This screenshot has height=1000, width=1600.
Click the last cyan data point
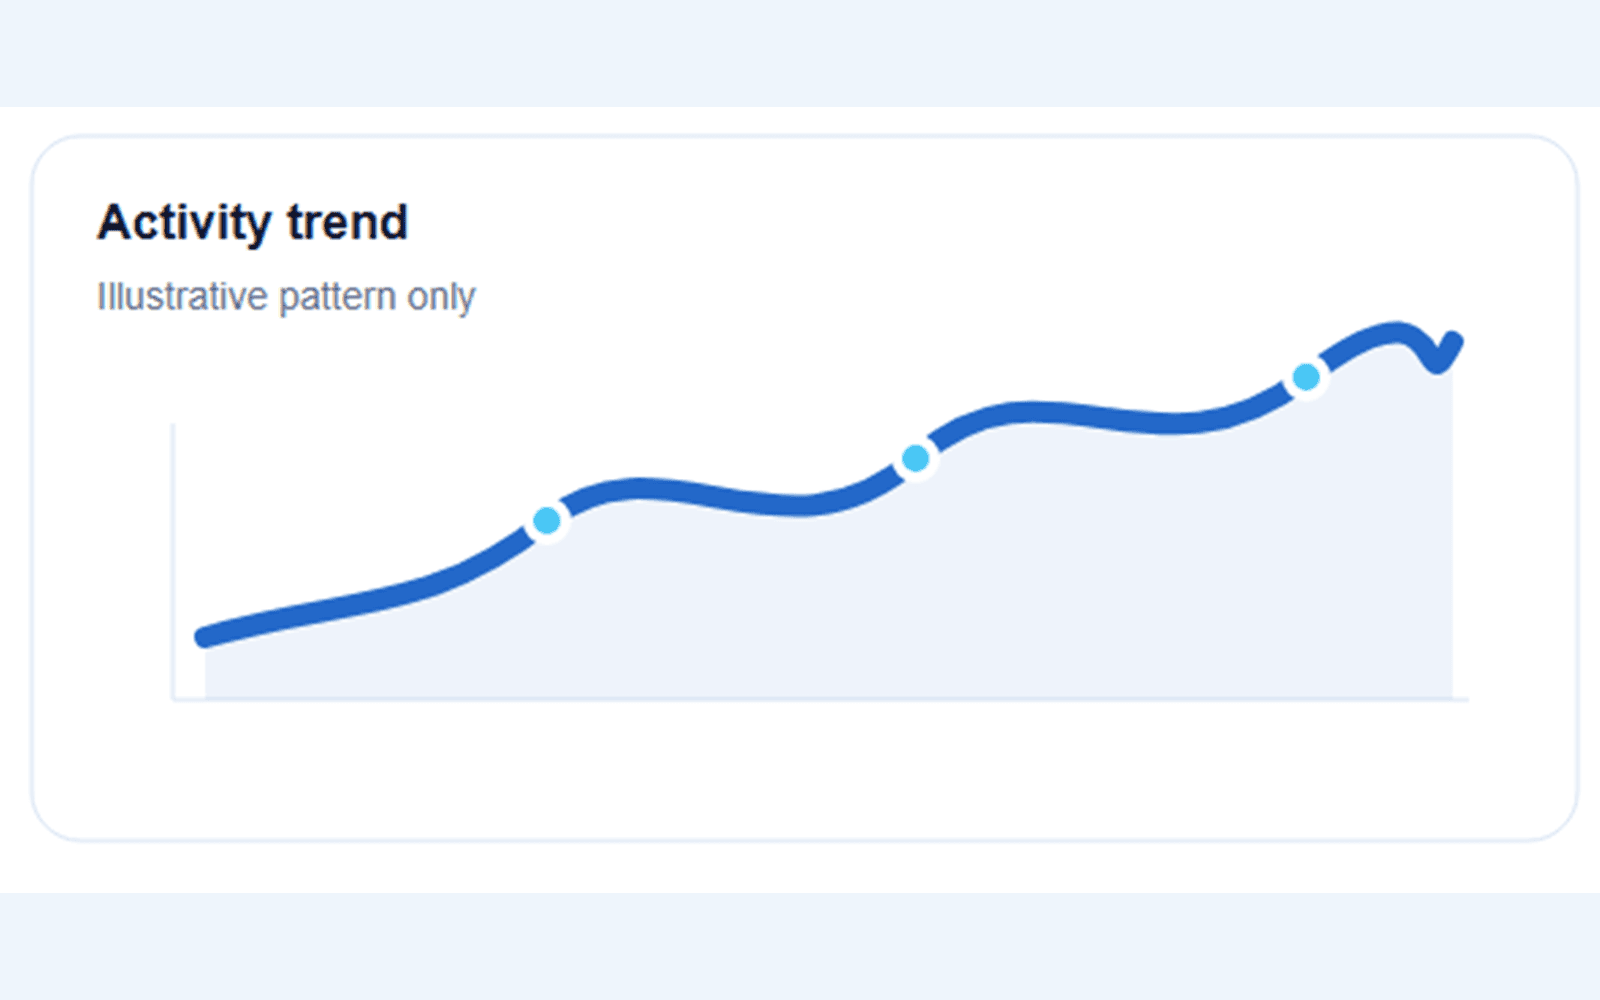tap(1306, 377)
